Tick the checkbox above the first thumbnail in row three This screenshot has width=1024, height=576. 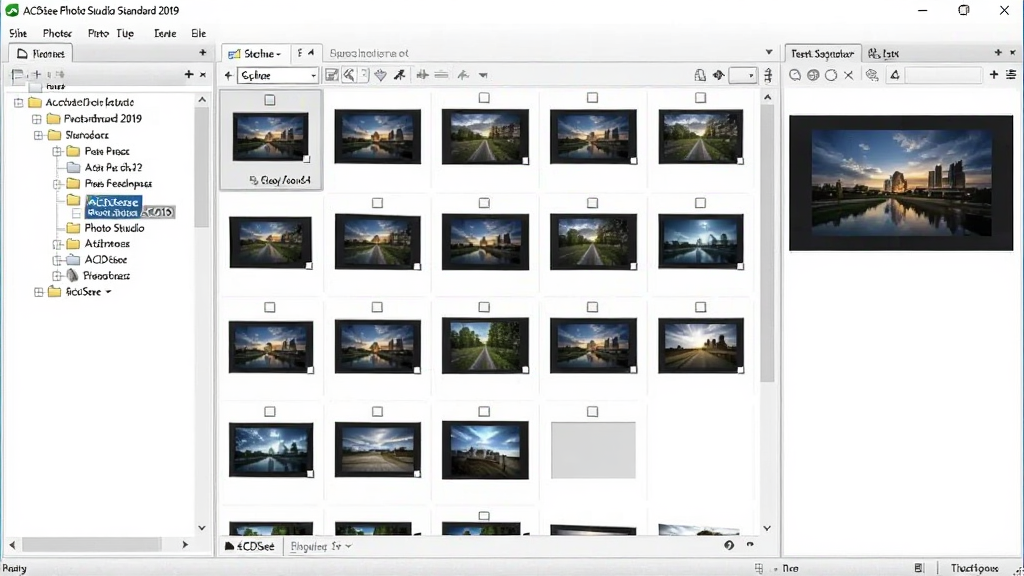coord(270,307)
